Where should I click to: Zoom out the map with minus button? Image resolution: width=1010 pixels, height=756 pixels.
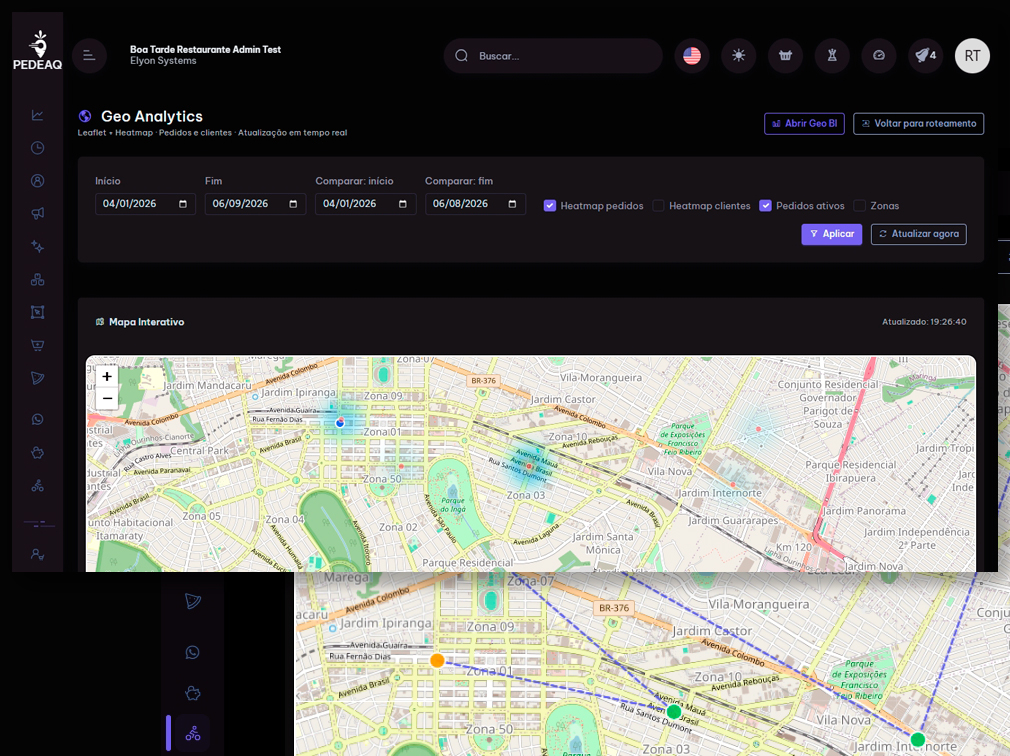[x=107, y=398]
